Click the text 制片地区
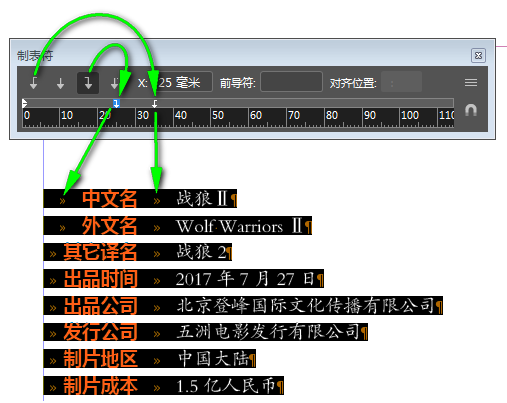The image size is (507, 403). tap(100, 359)
